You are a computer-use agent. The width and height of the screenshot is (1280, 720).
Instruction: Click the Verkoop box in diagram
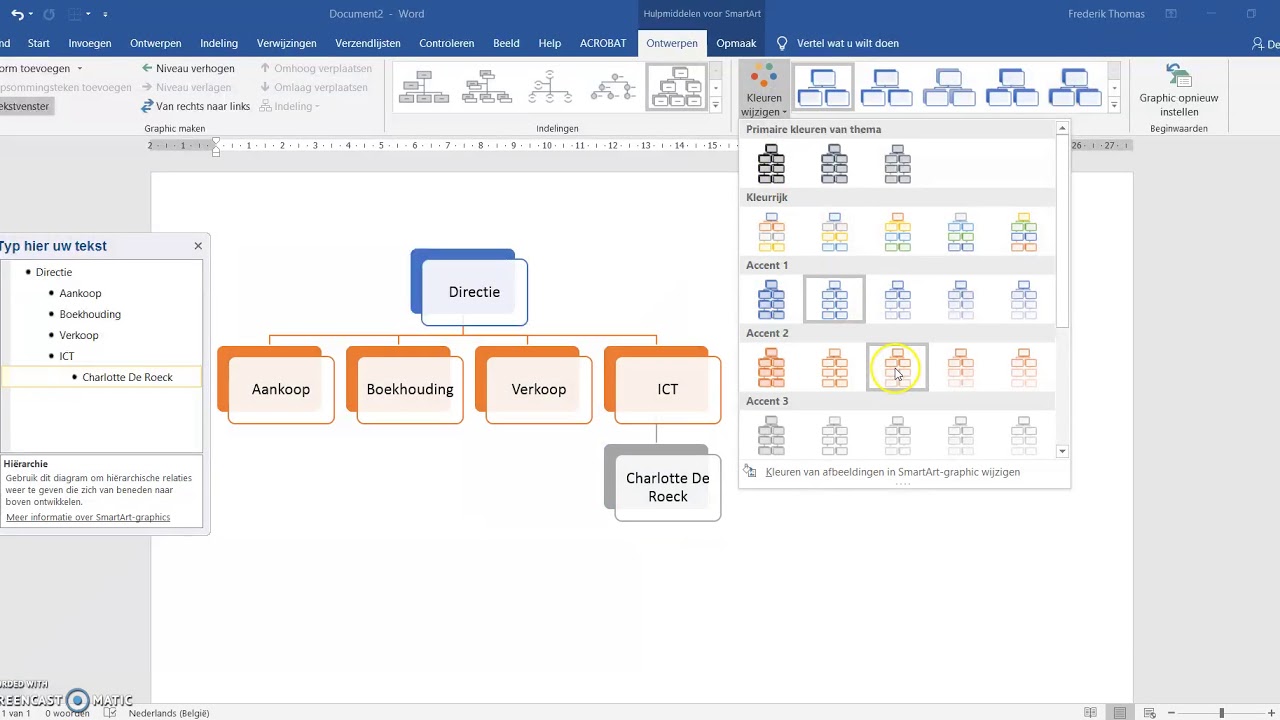[539, 389]
